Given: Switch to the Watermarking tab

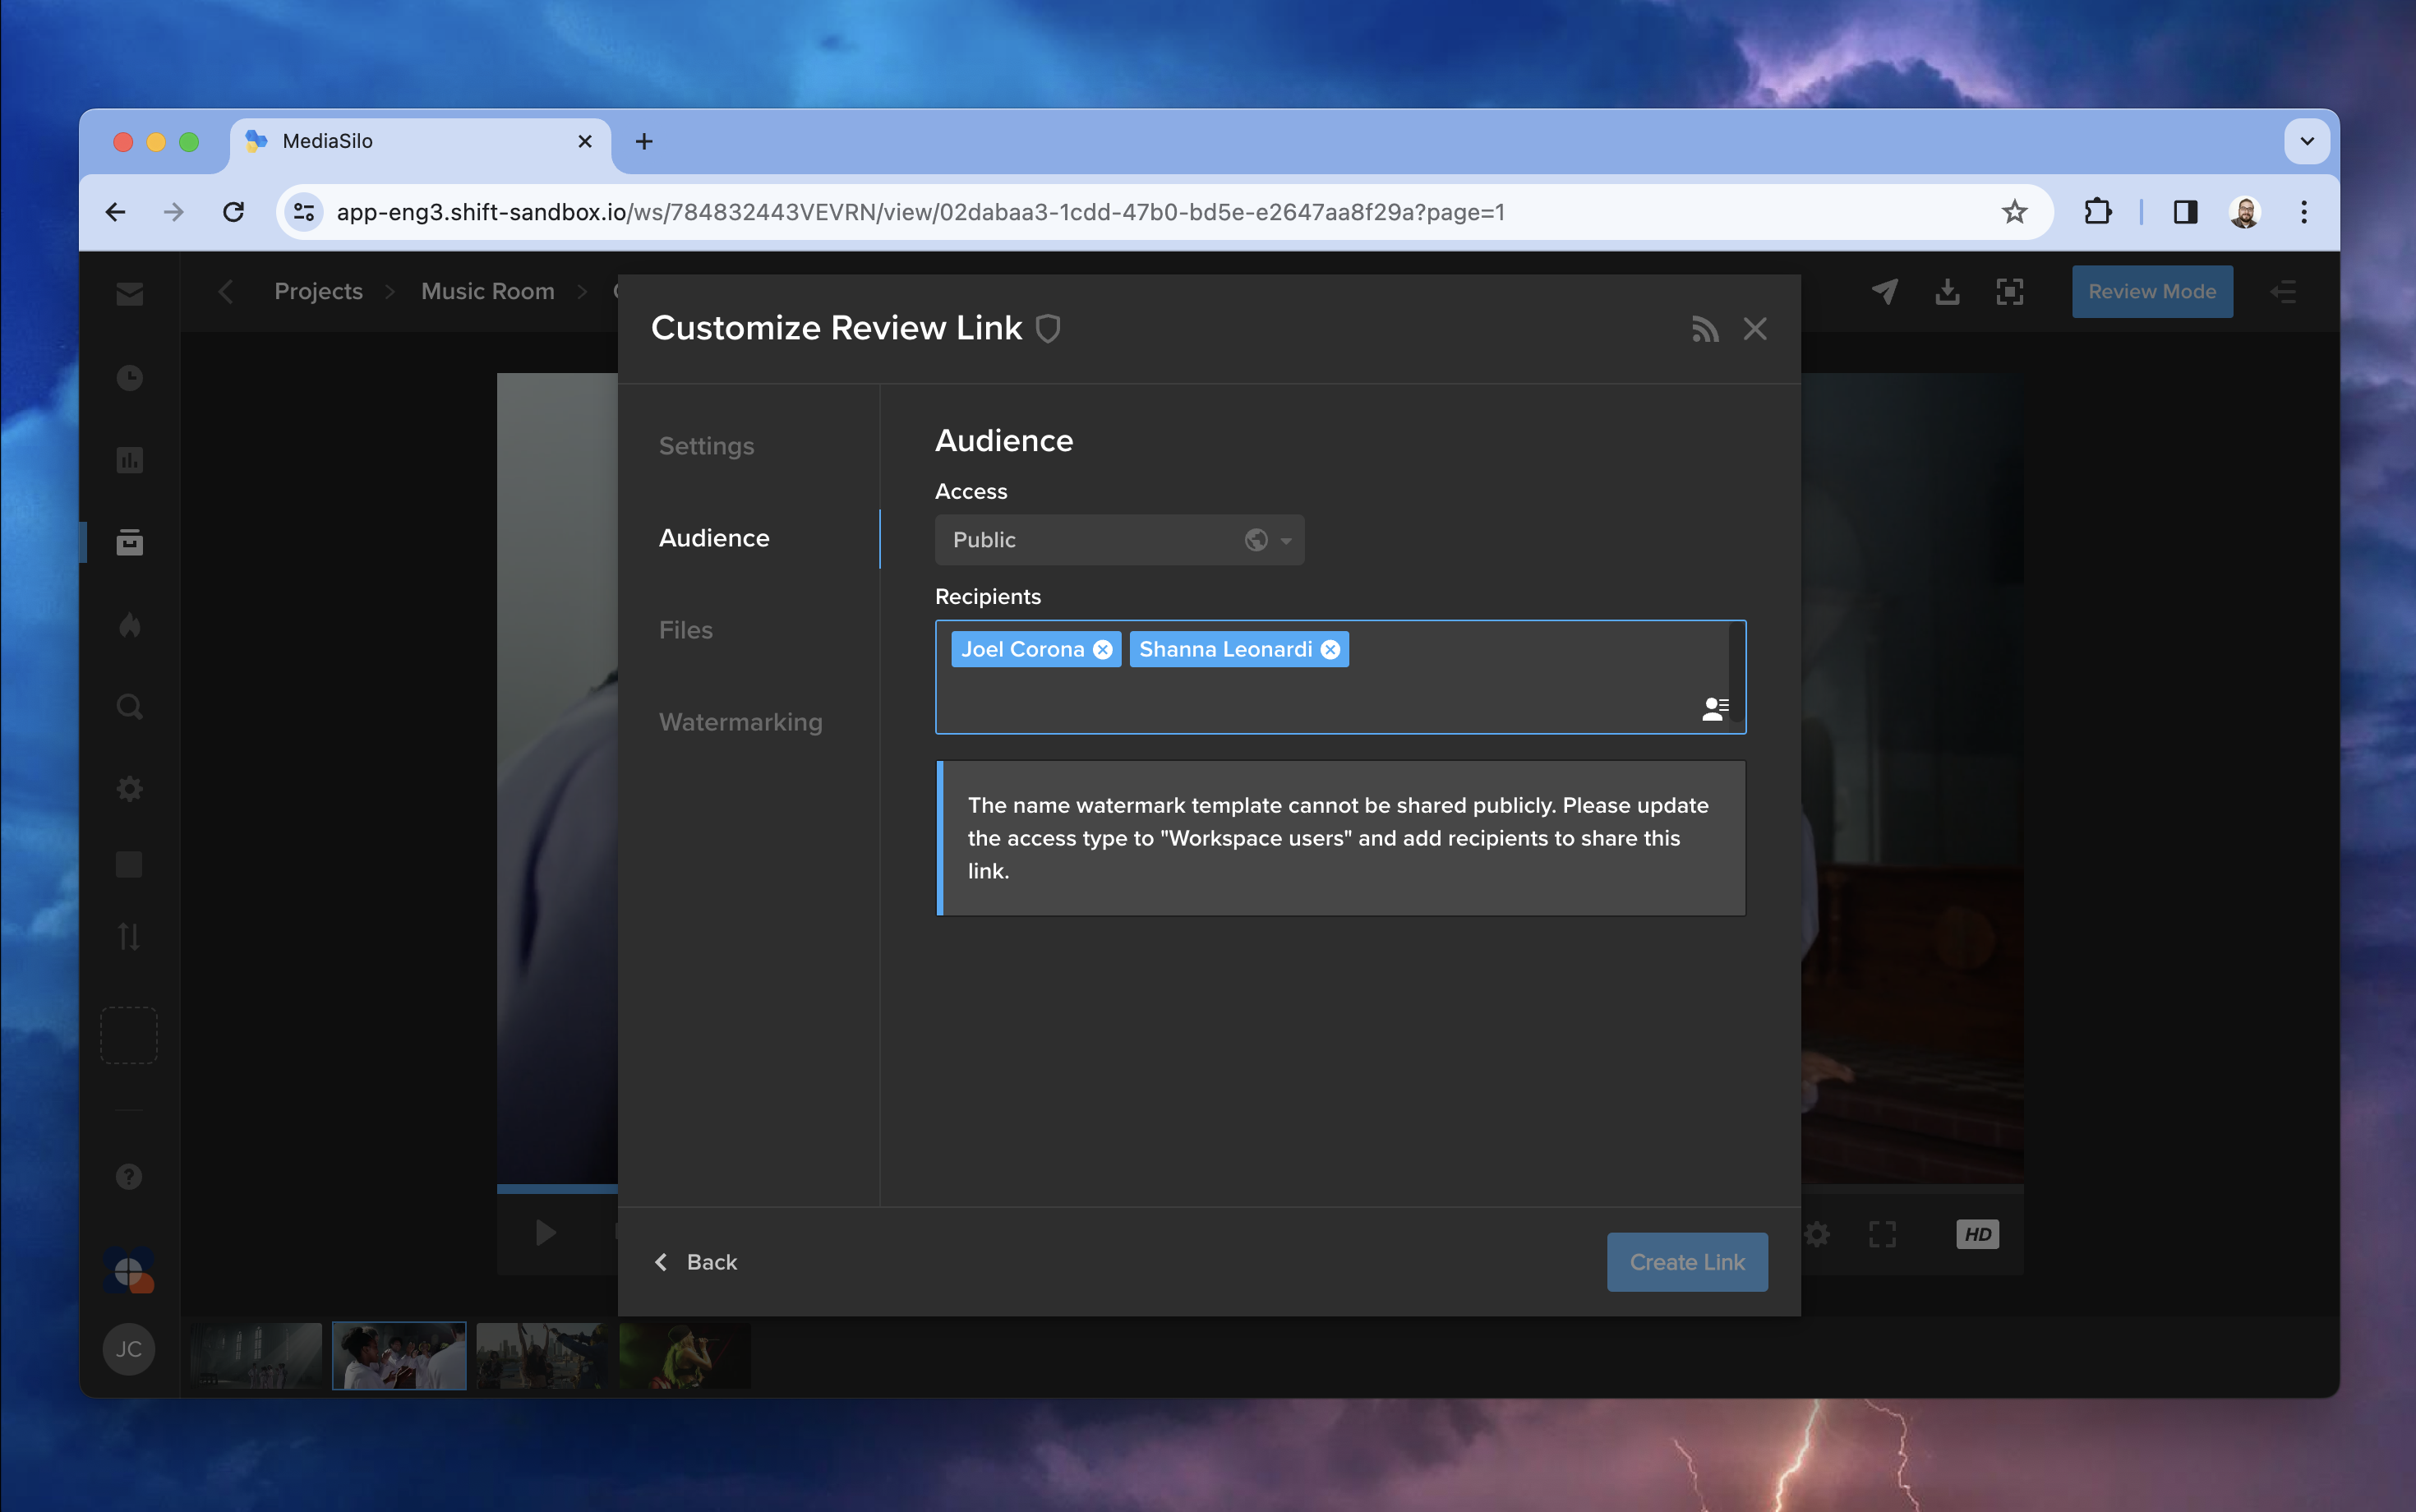Looking at the screenshot, I should (x=741, y=722).
